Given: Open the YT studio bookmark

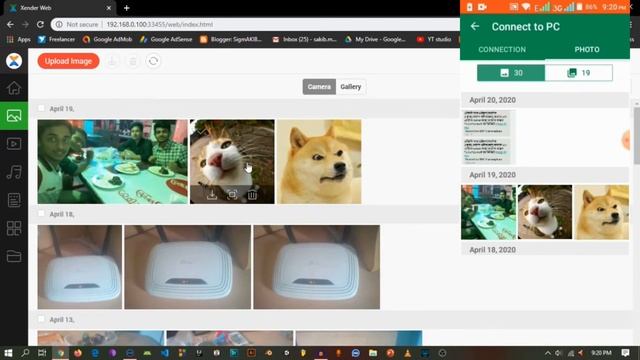Looking at the screenshot, I should click(433, 39).
